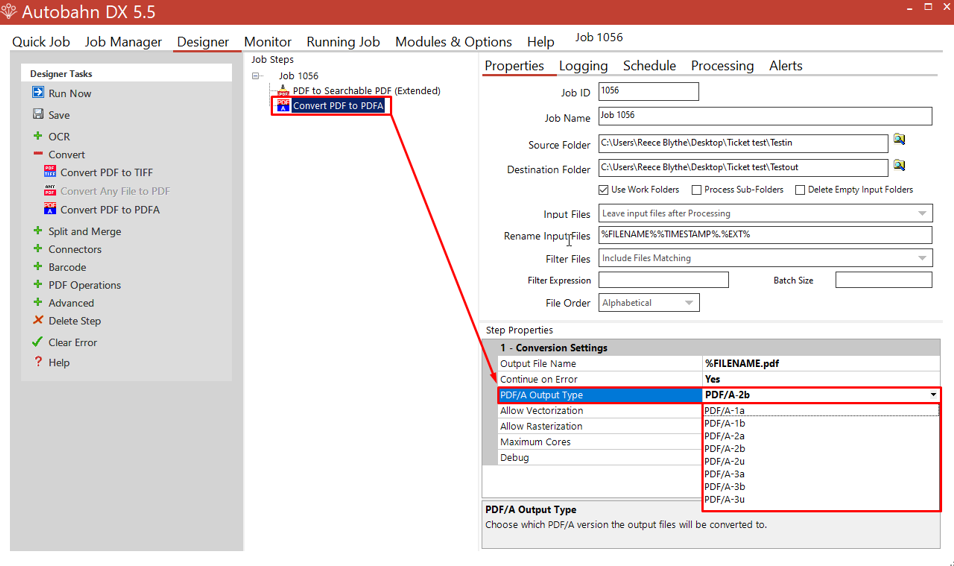Switch to the Logging tab
Image resolution: width=954 pixels, height=566 pixels.
click(583, 66)
